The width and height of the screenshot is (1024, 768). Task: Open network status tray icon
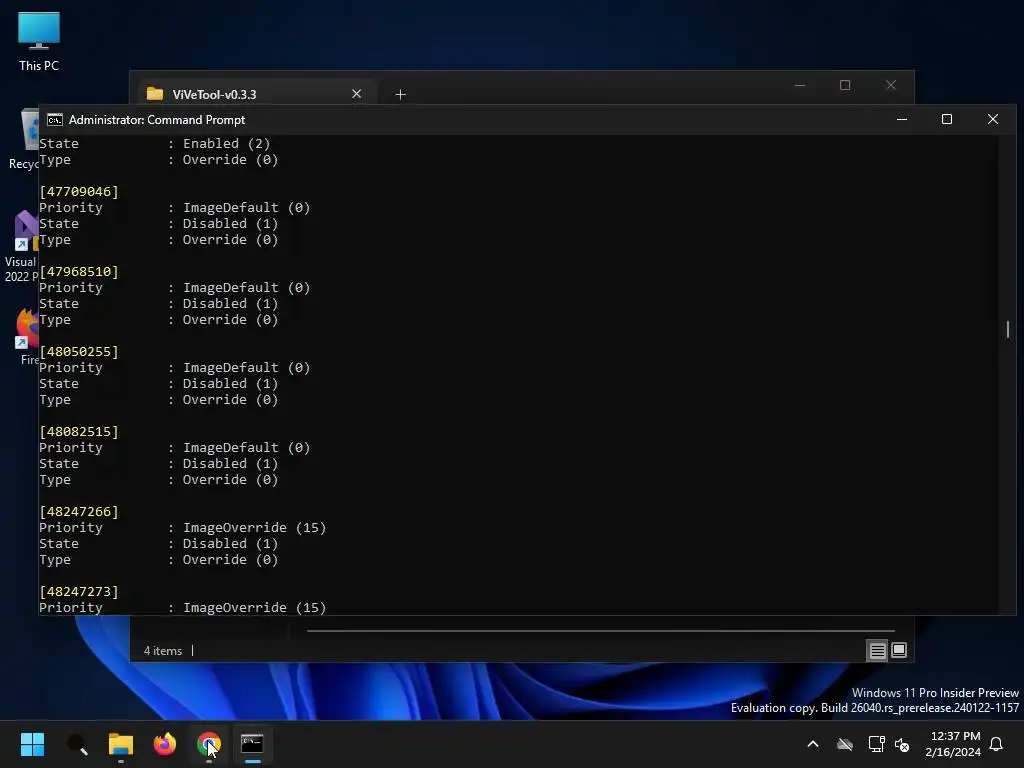[876, 744]
